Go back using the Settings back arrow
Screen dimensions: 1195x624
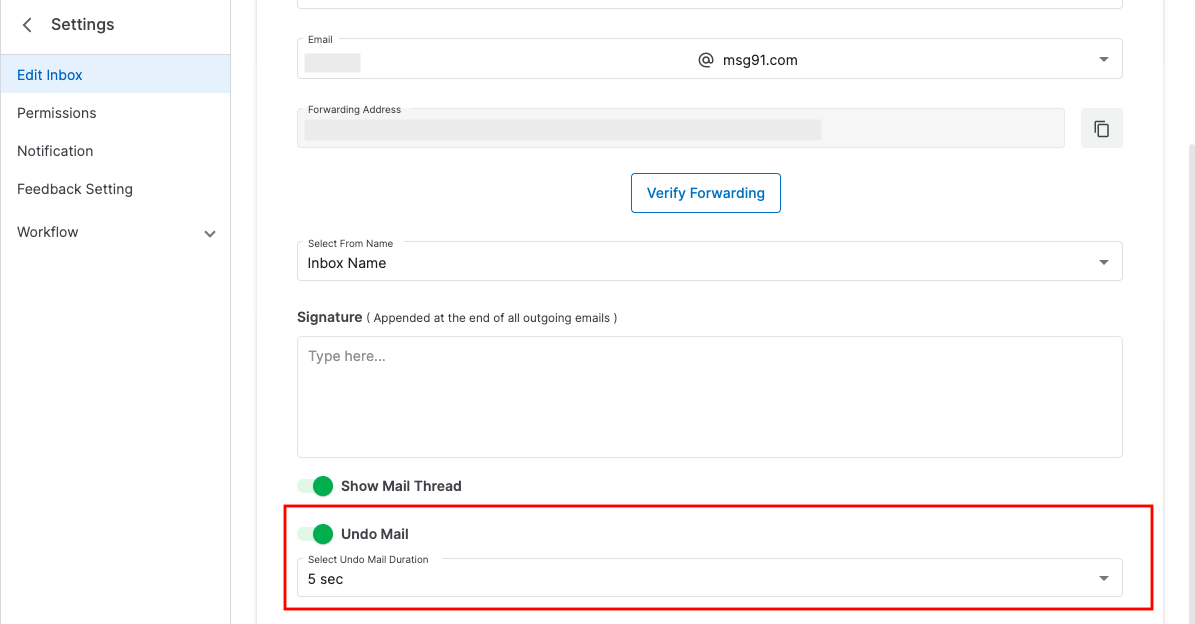27,25
